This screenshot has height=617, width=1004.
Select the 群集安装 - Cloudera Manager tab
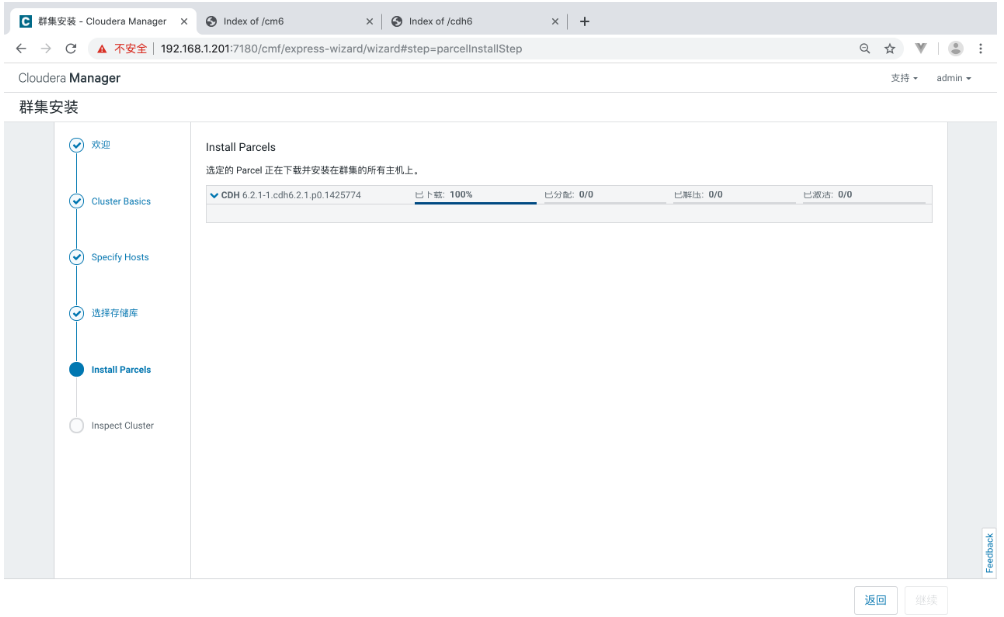coord(102,21)
